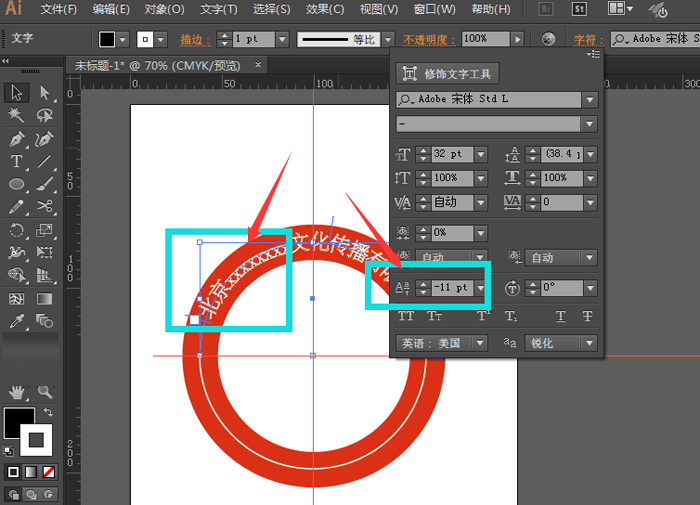
Task: Open Adobe 宋体 Std L font dropdown
Action: point(590,100)
